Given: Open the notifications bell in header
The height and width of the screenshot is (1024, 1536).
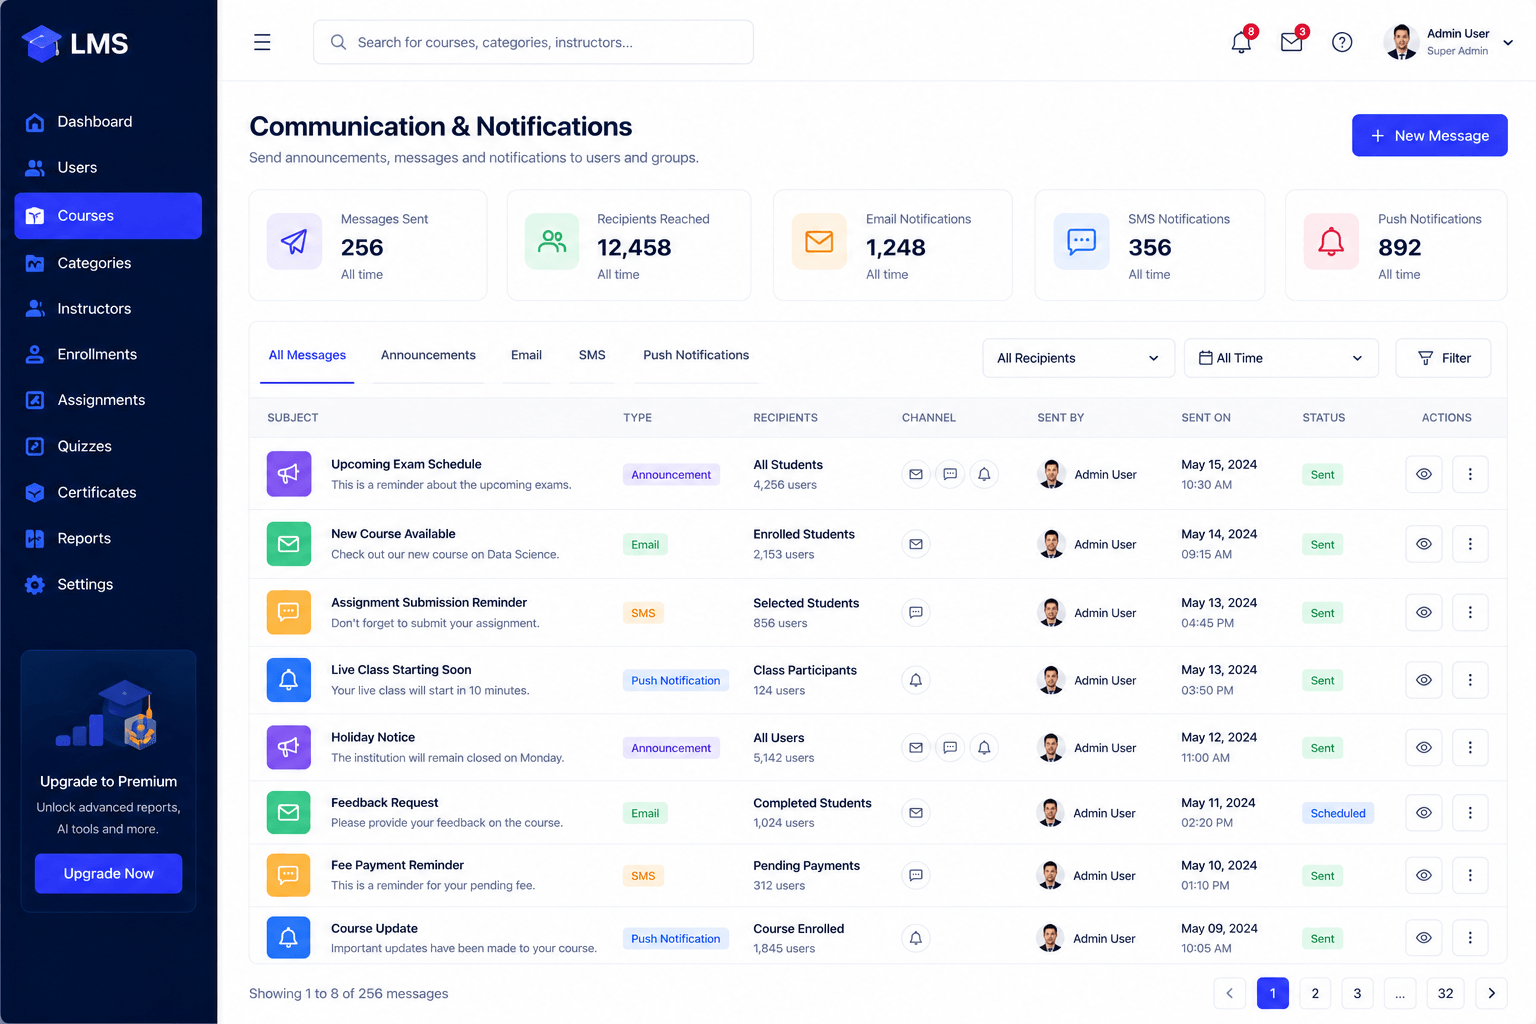Looking at the screenshot, I should (x=1241, y=42).
